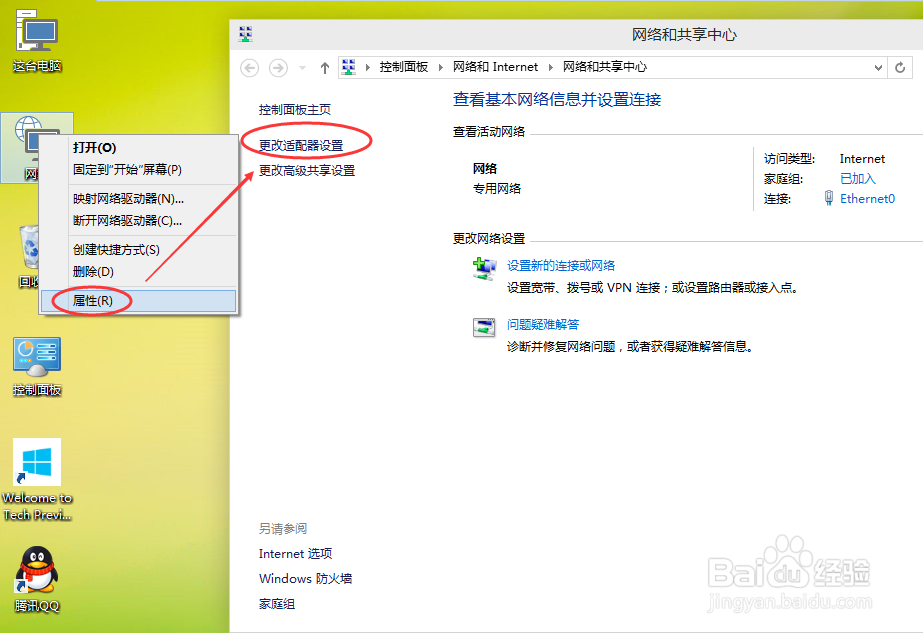Click the 设置新的连接或网络 network icon
923x633 pixels.
point(487,267)
